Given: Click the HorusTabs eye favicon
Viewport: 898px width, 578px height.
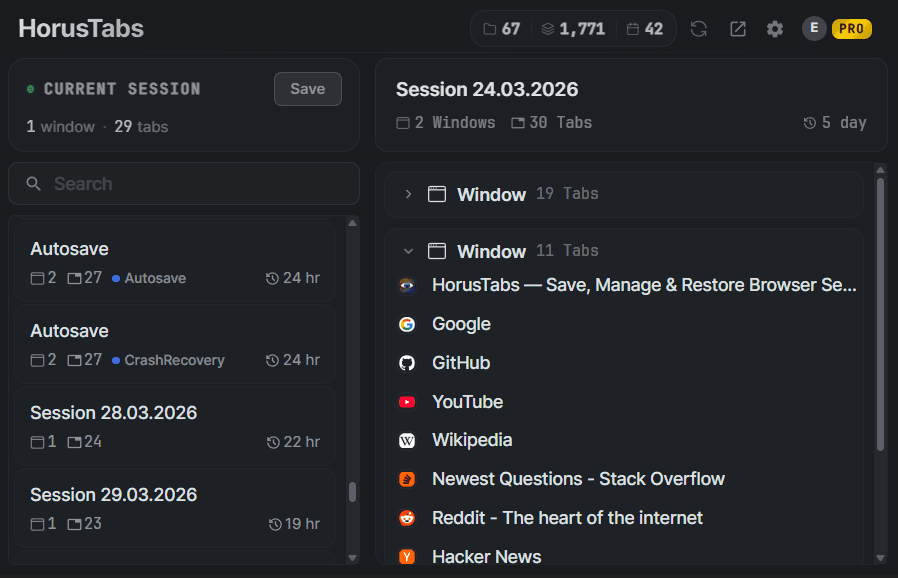Looking at the screenshot, I should click(x=407, y=285).
